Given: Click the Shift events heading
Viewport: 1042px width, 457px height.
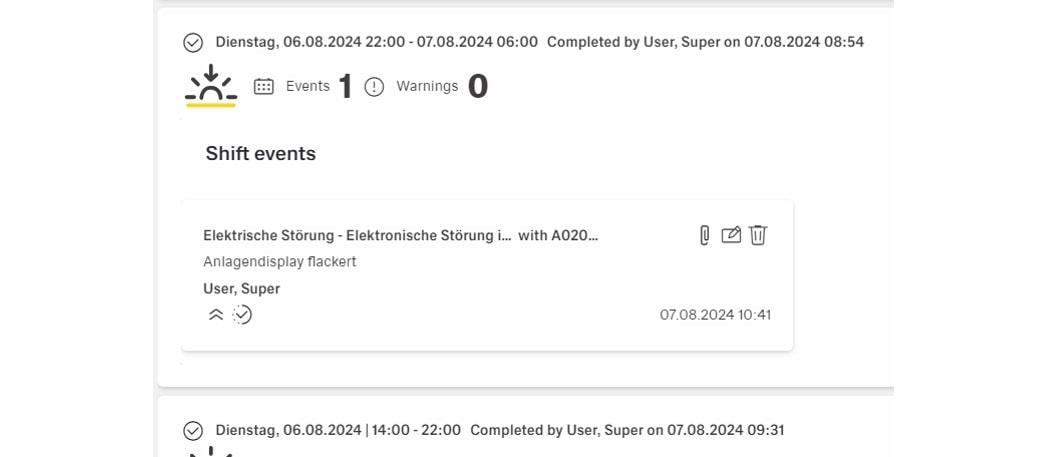Looking at the screenshot, I should coord(261,153).
